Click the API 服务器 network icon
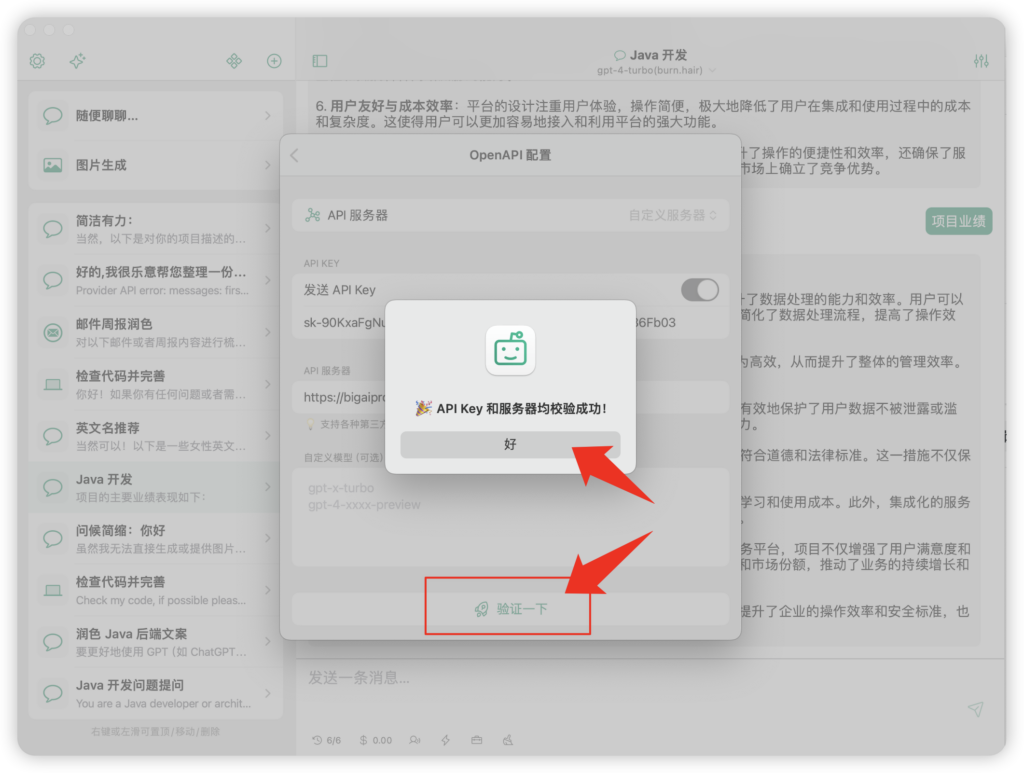1024x773 pixels. click(313, 215)
